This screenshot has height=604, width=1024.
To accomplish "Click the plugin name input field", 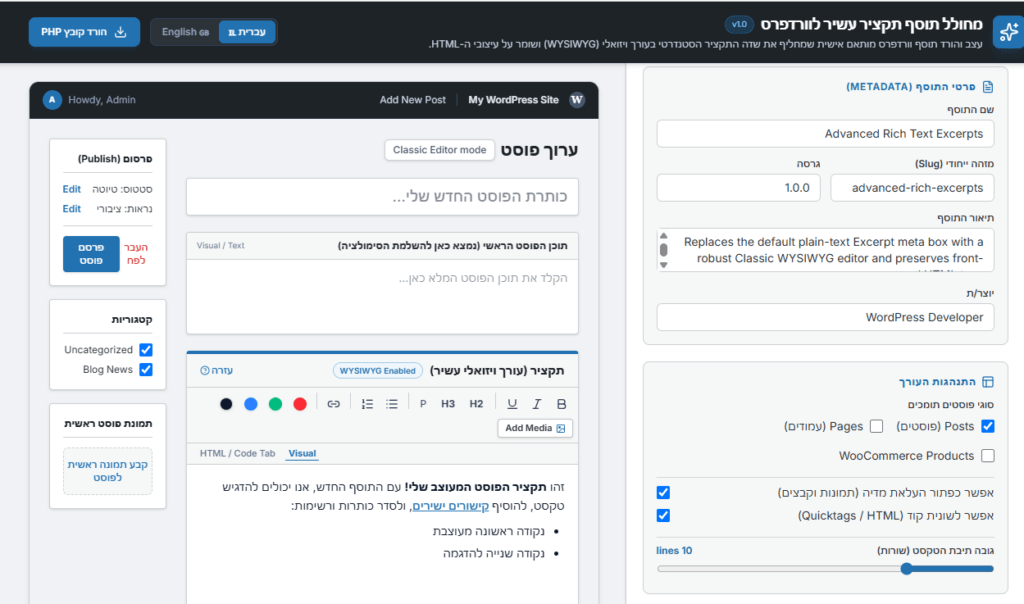I will point(825,134).
